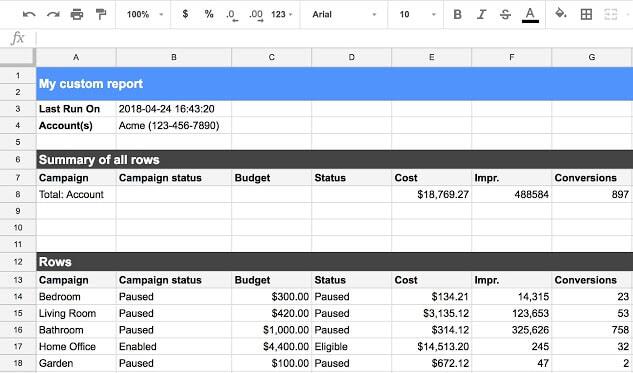Click the '$3,135.12' cost cell
633x373 pixels.
[x=431, y=313]
